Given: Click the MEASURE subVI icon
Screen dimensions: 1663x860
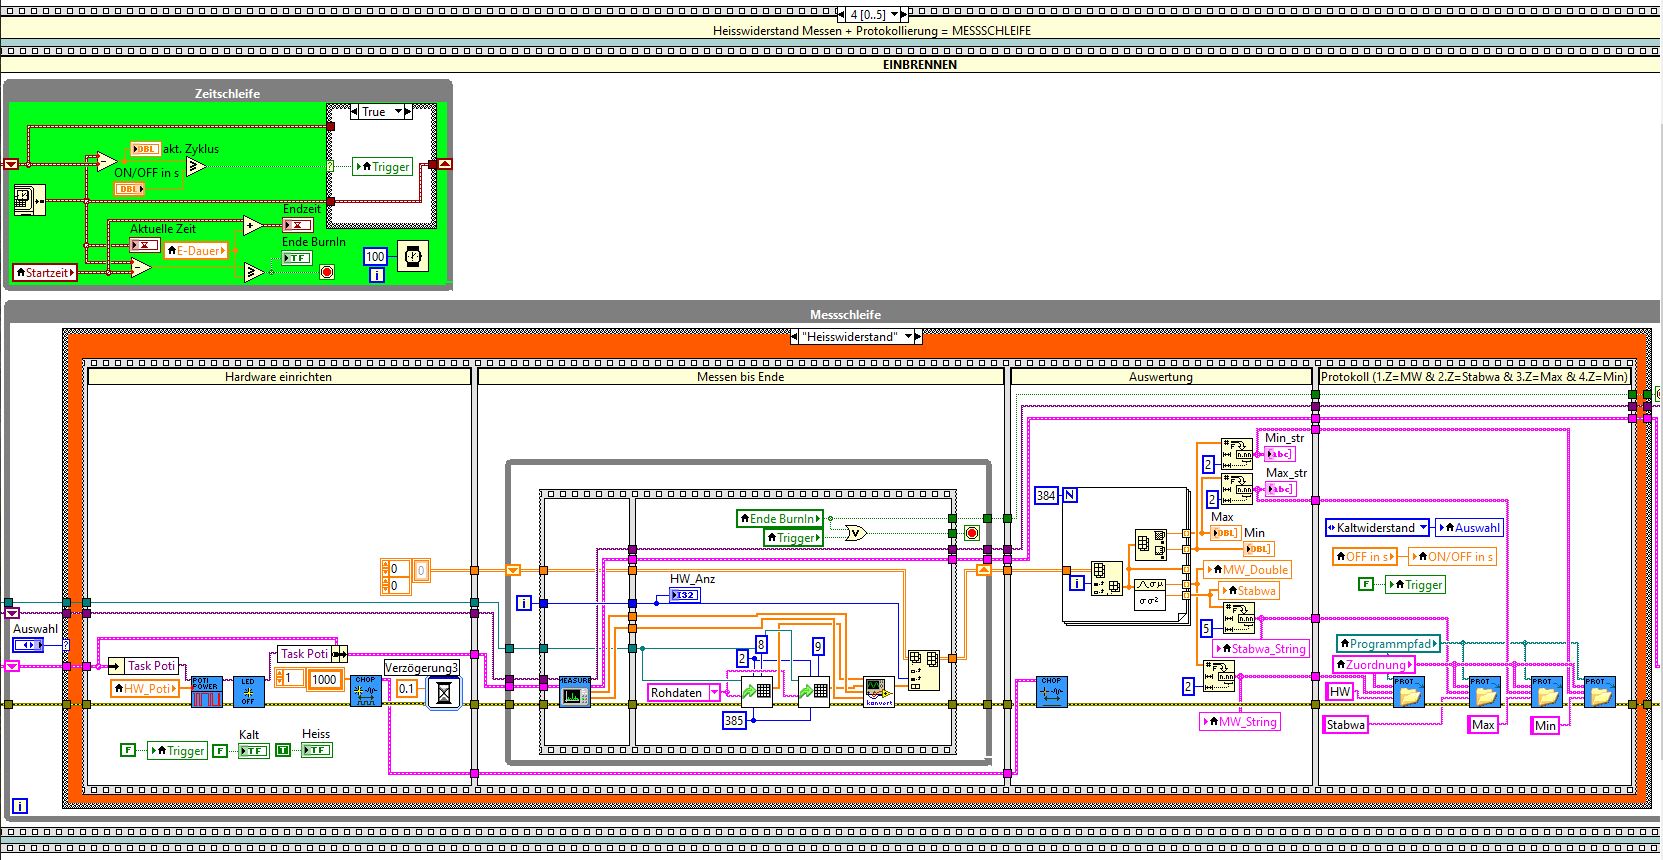Looking at the screenshot, I should (x=574, y=692).
